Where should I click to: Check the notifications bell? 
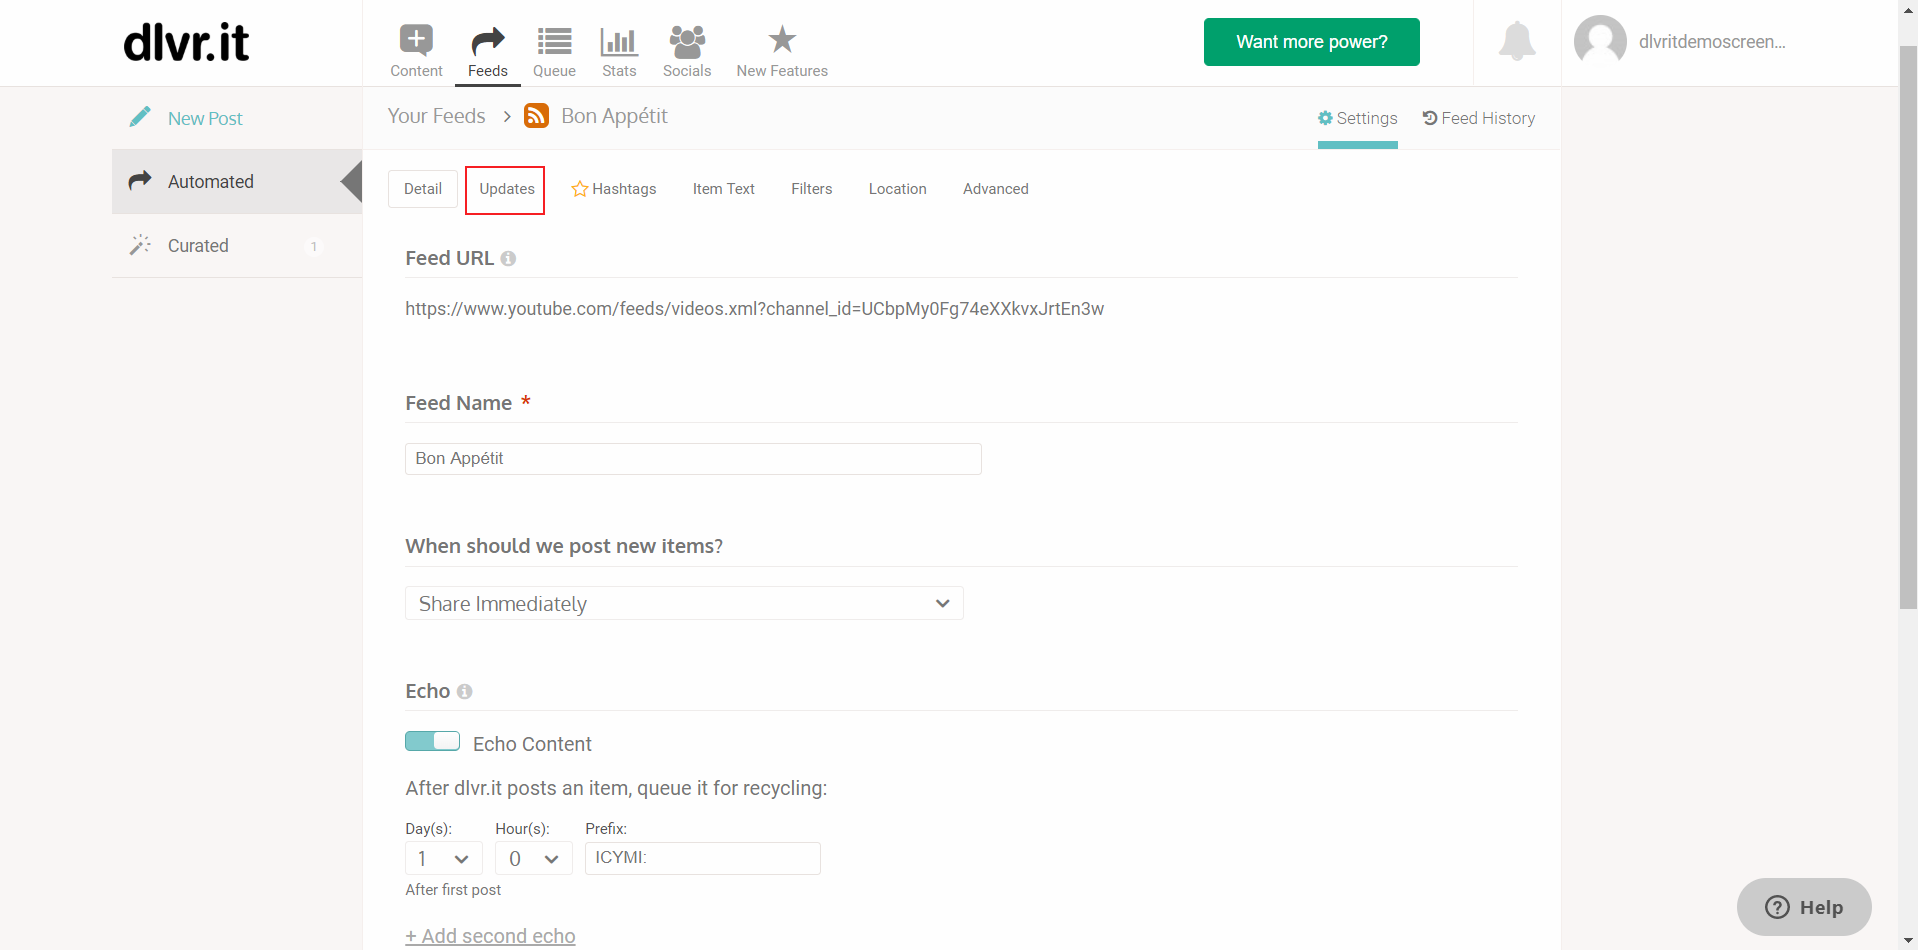[x=1517, y=41]
